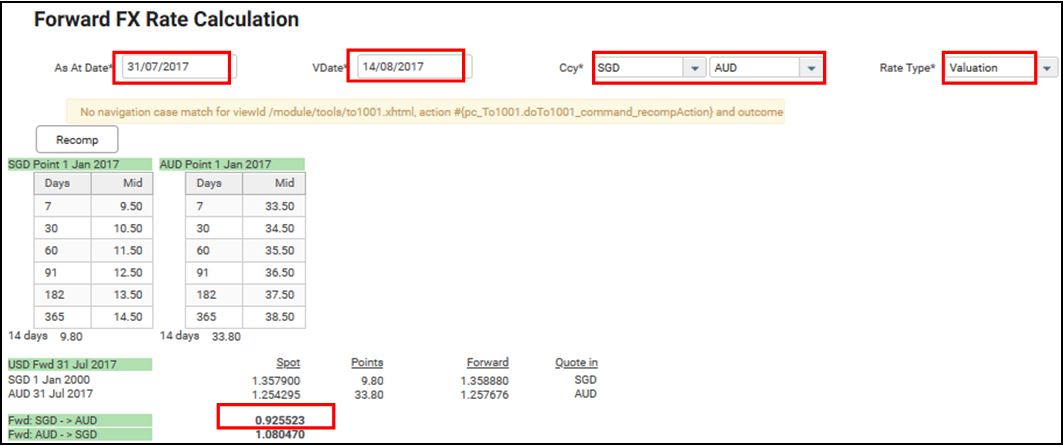The image size is (1063, 446).
Task: Open the Rate Type Valuation dropdown
Action: 1048,68
